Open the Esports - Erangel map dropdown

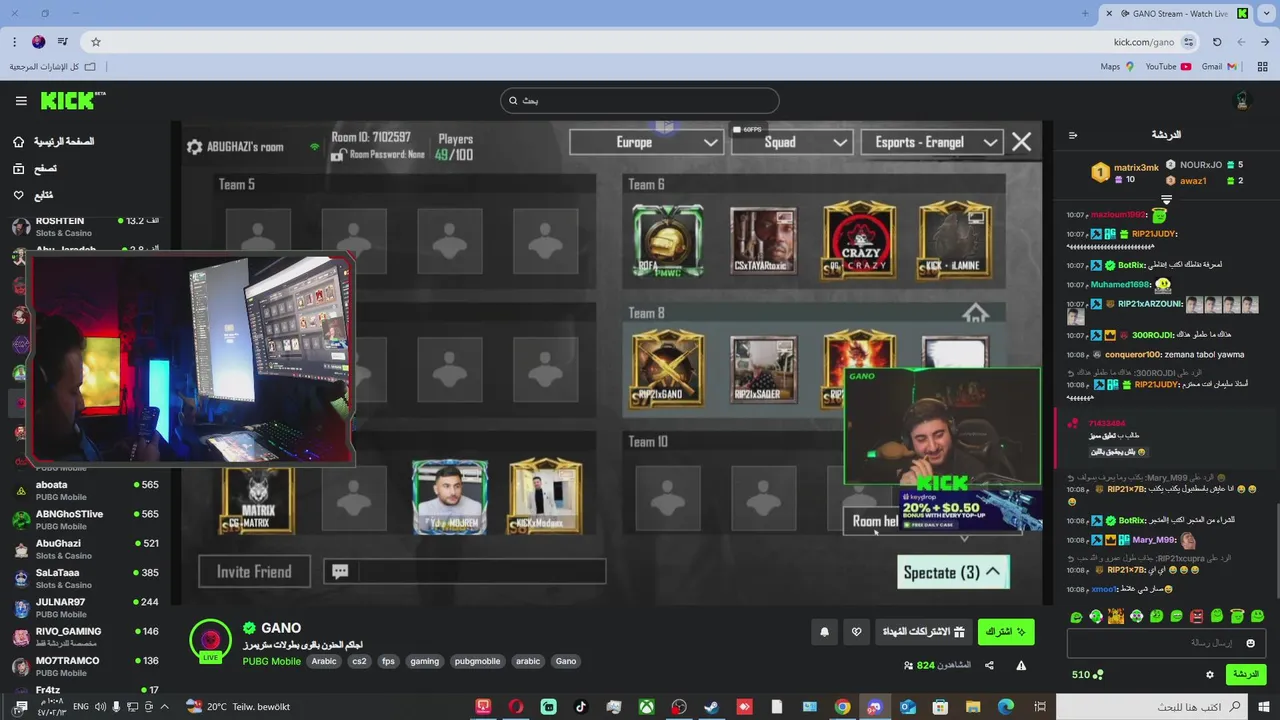[x=932, y=142]
